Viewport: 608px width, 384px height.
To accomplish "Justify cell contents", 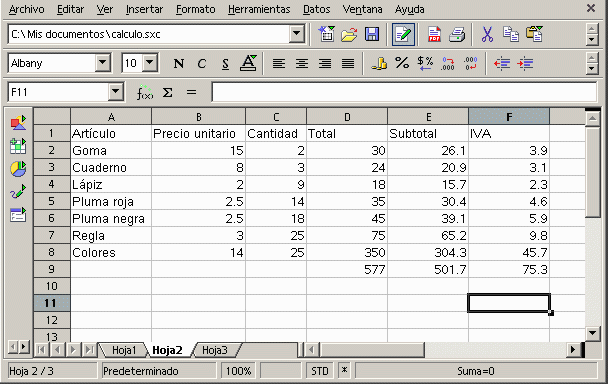I will tap(348, 63).
